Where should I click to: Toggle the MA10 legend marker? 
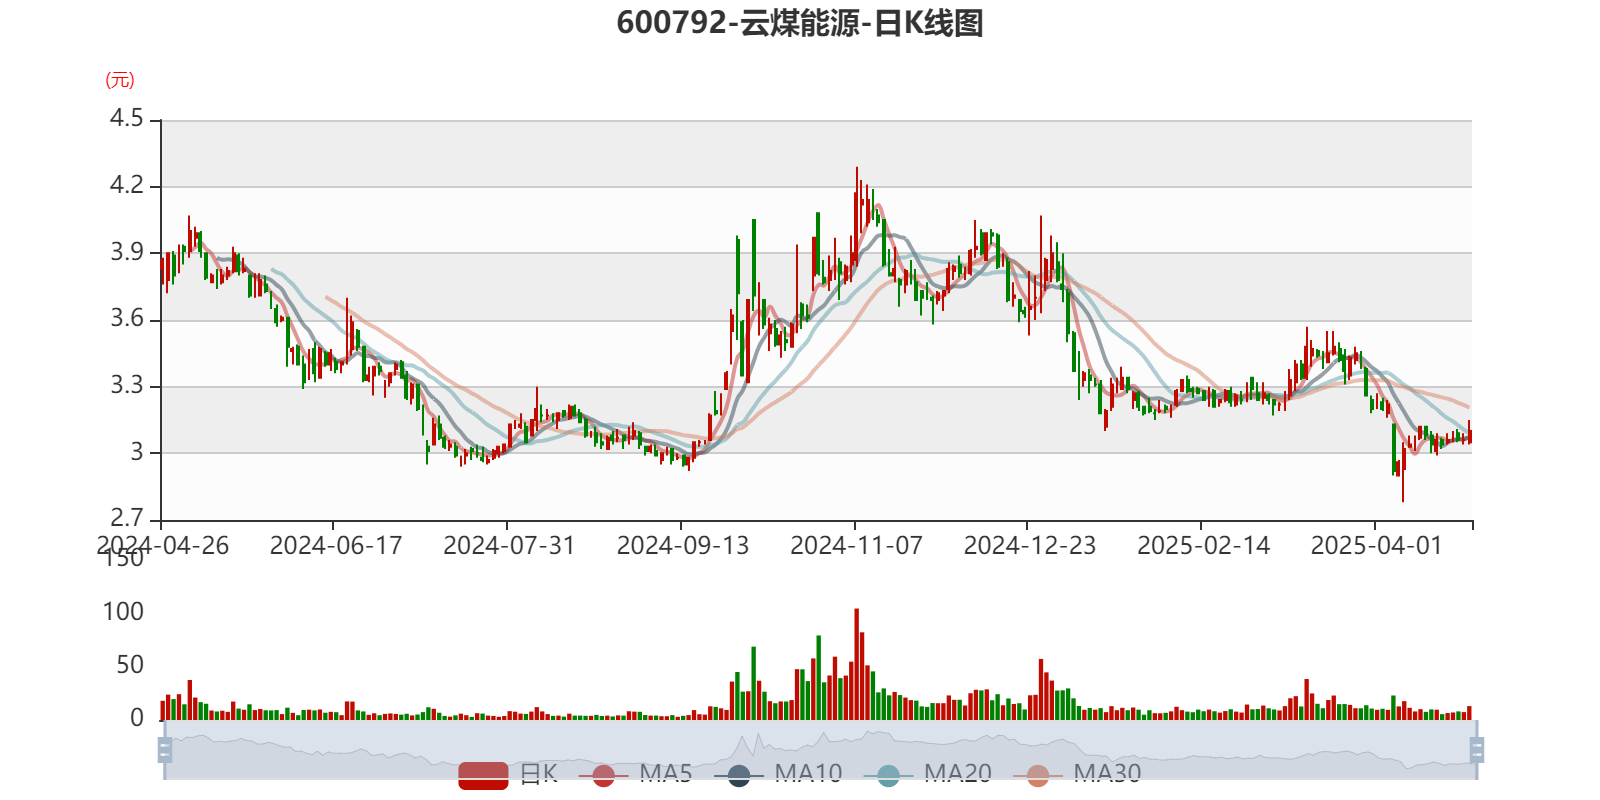739,775
